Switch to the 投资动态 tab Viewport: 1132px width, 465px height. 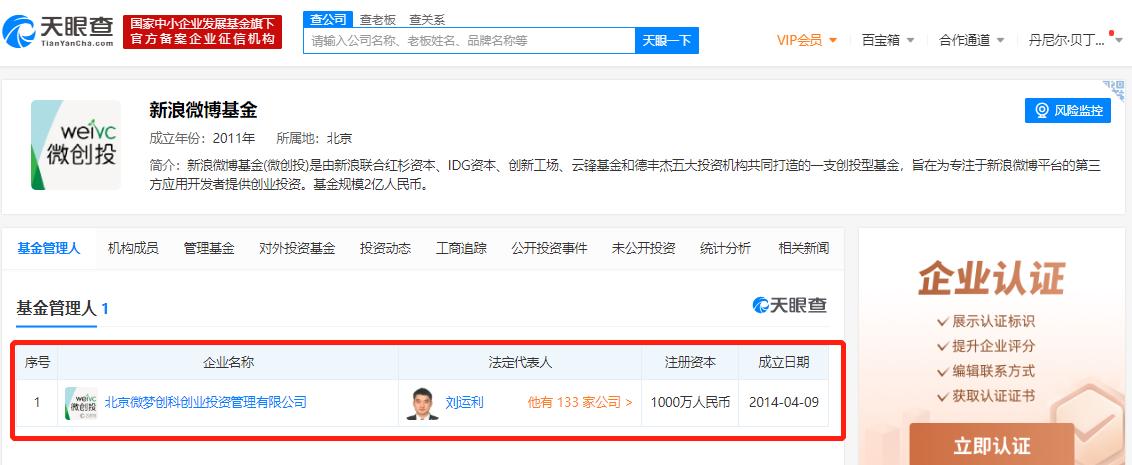386,248
